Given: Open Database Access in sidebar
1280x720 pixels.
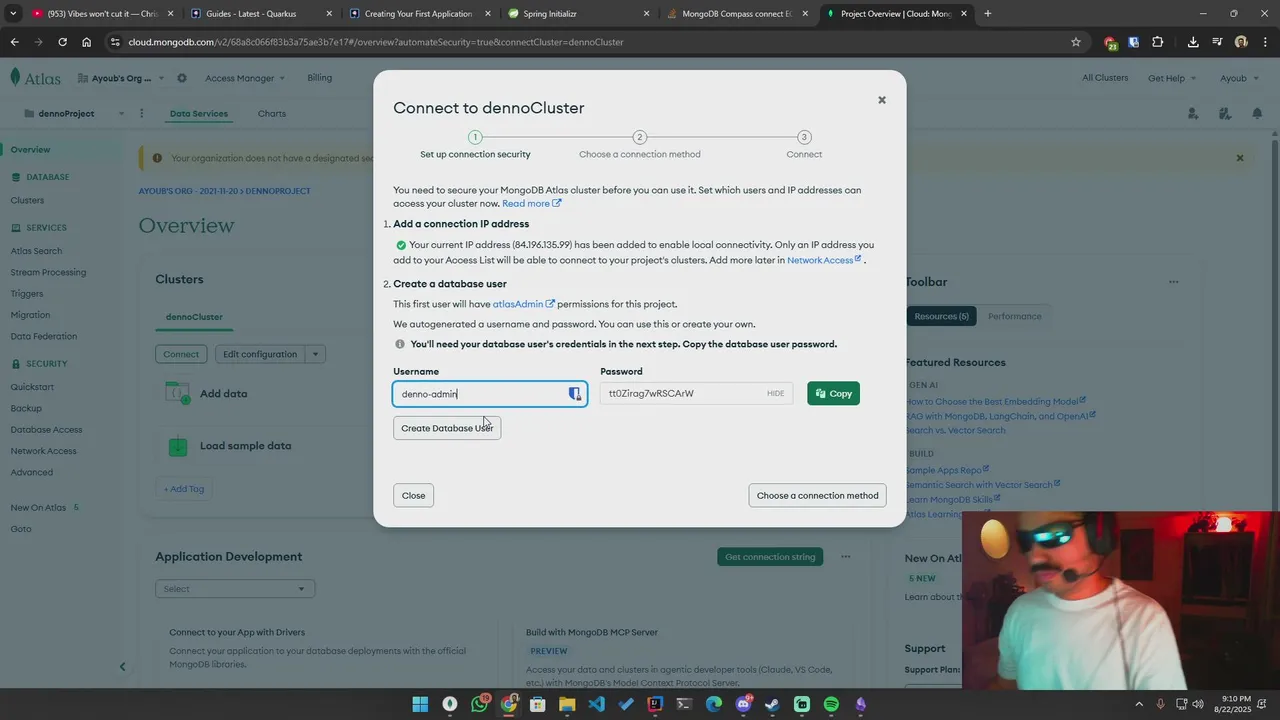Looking at the screenshot, I should click(x=46, y=430).
